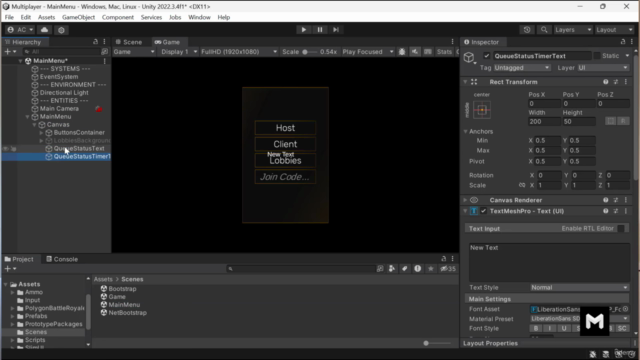This screenshot has height=360, width=640.
Task: Open the Hierarchy create plus button
Action: pyautogui.click(x=10, y=51)
